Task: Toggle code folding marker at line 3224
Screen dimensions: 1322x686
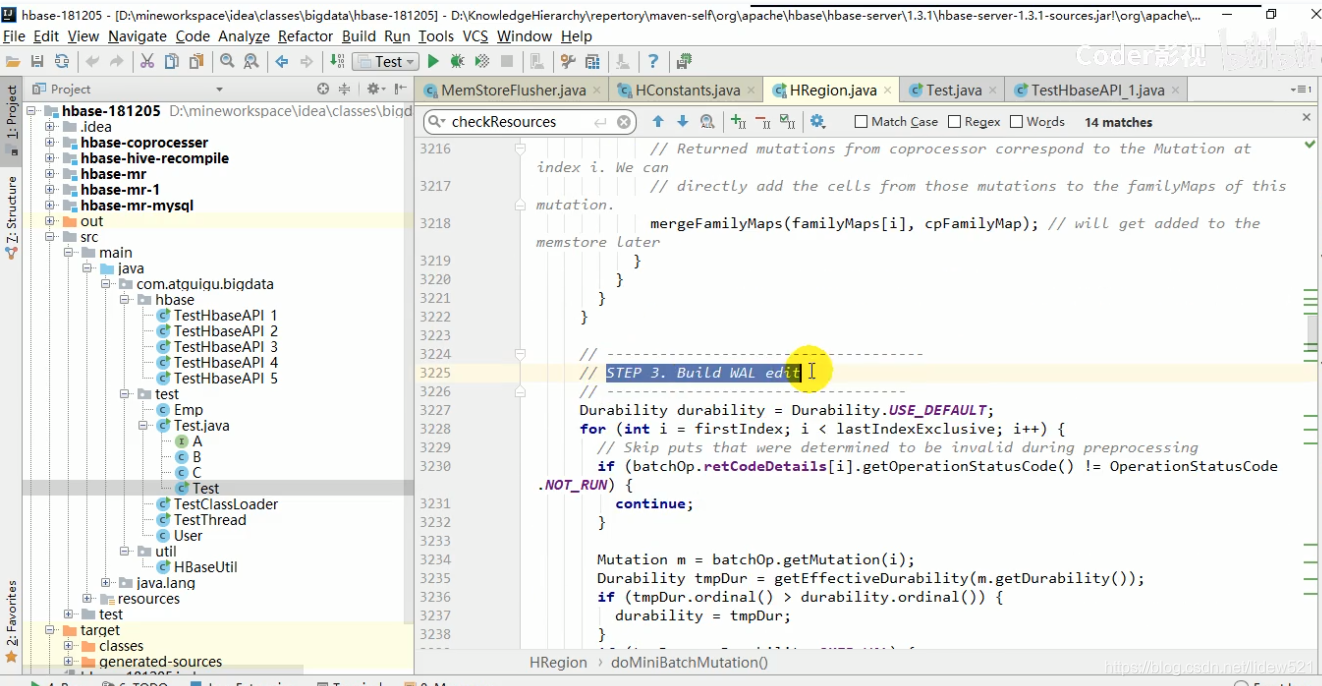Action: pos(520,354)
